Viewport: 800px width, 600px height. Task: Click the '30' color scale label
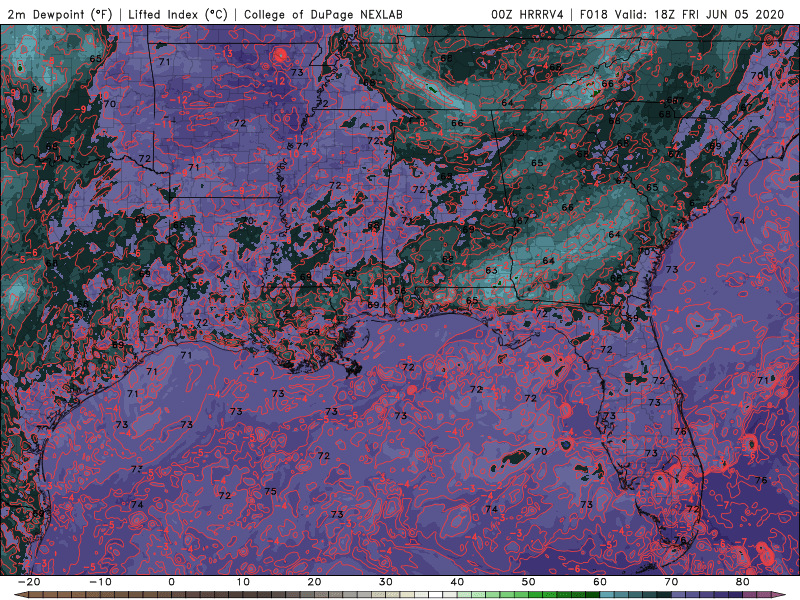click(x=386, y=582)
